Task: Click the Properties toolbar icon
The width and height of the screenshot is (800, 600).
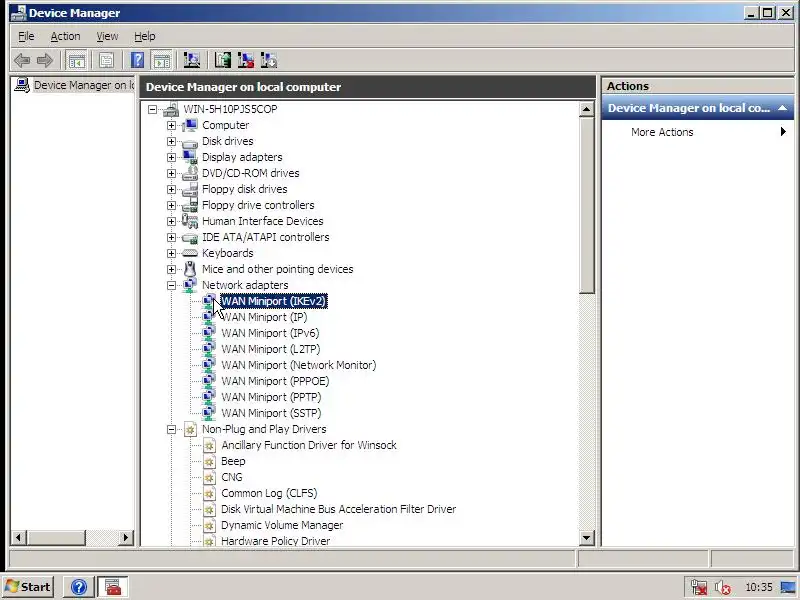Action: tap(106, 61)
